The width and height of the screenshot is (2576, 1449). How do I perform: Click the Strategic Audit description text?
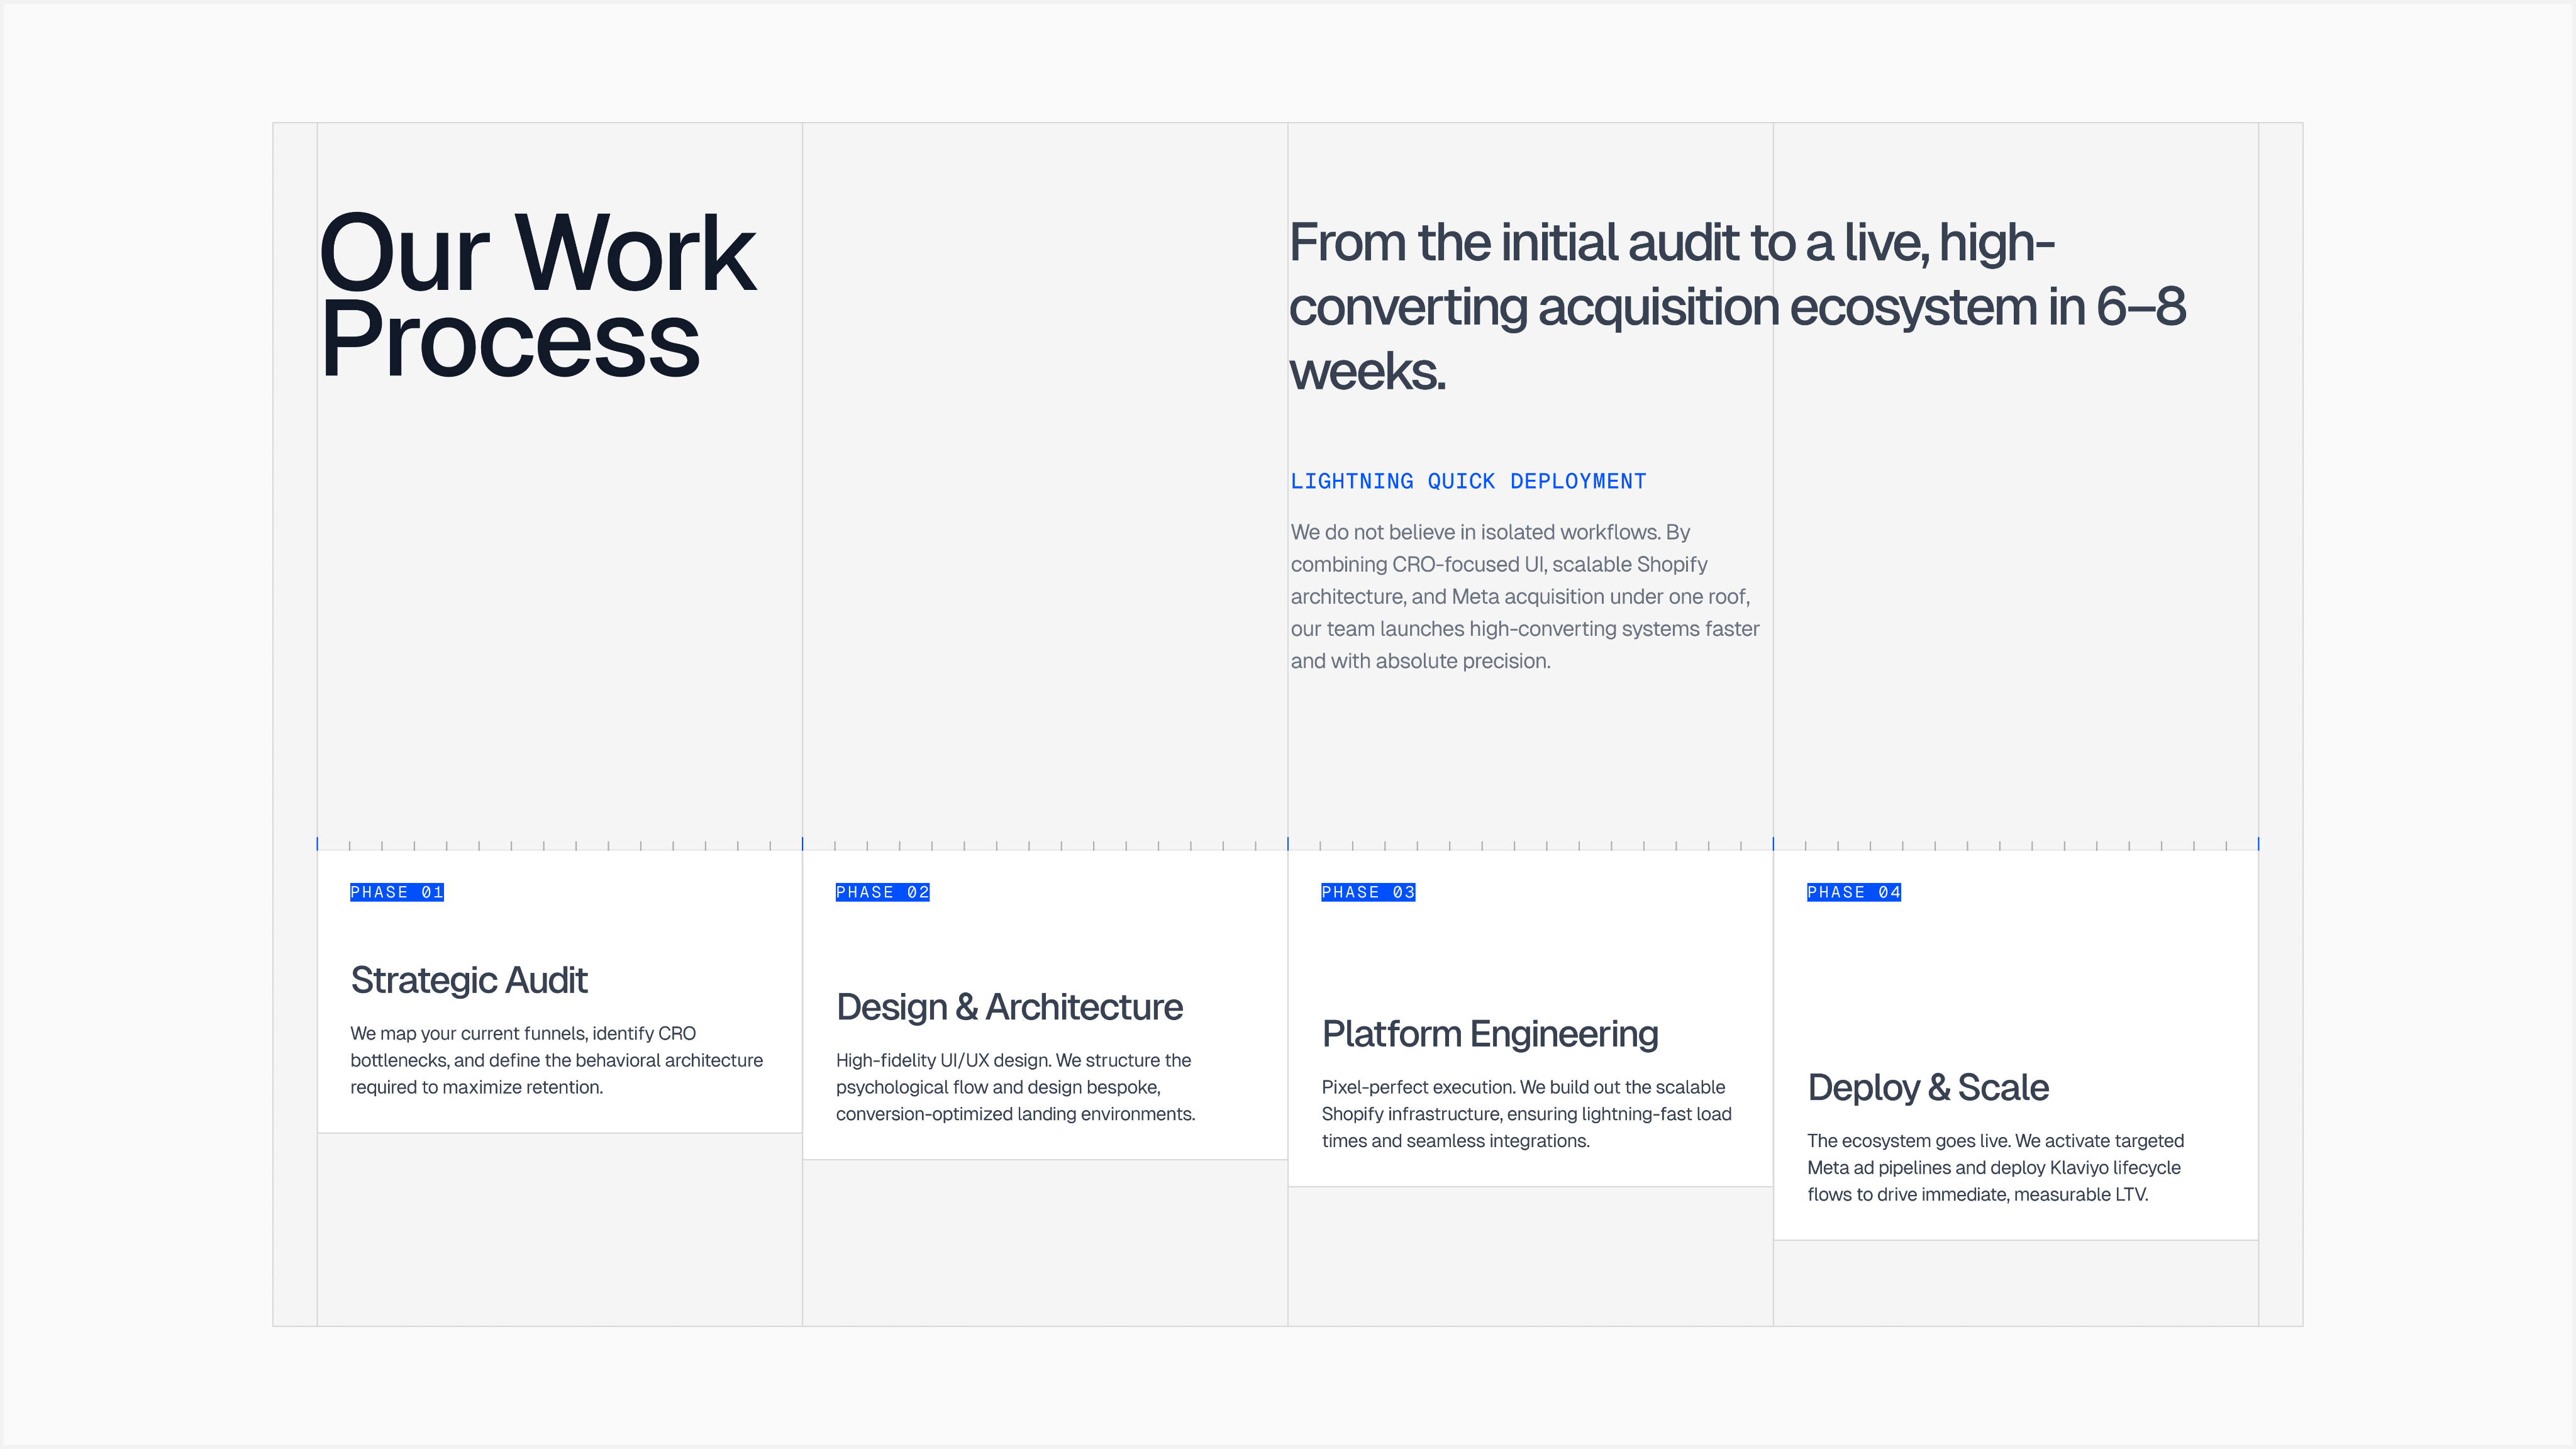click(555, 1060)
